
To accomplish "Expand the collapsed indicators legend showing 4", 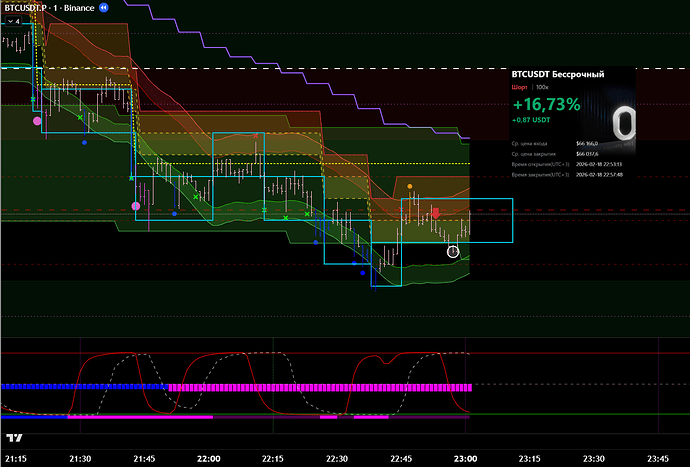I will [12, 20].
